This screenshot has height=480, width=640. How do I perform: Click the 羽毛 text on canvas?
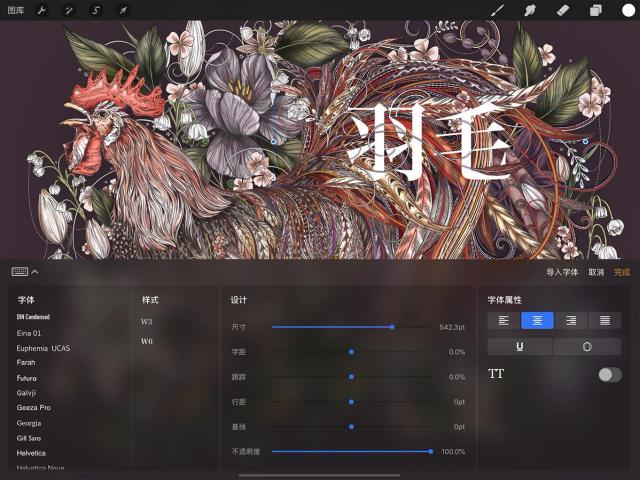click(429, 142)
